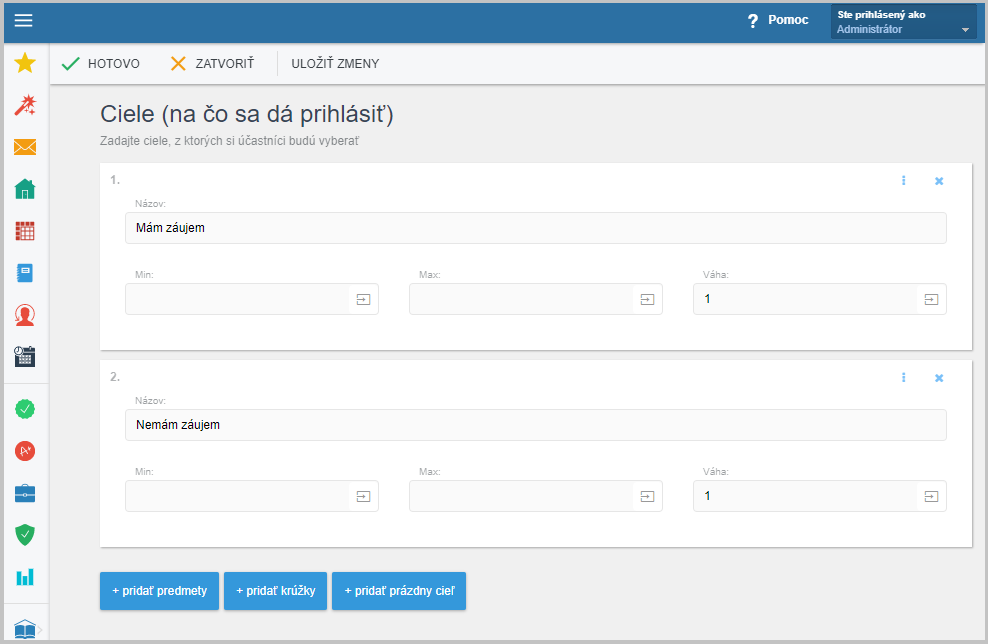Open the blue briefcase icon in sidebar
The height and width of the screenshot is (644, 988).
point(25,493)
